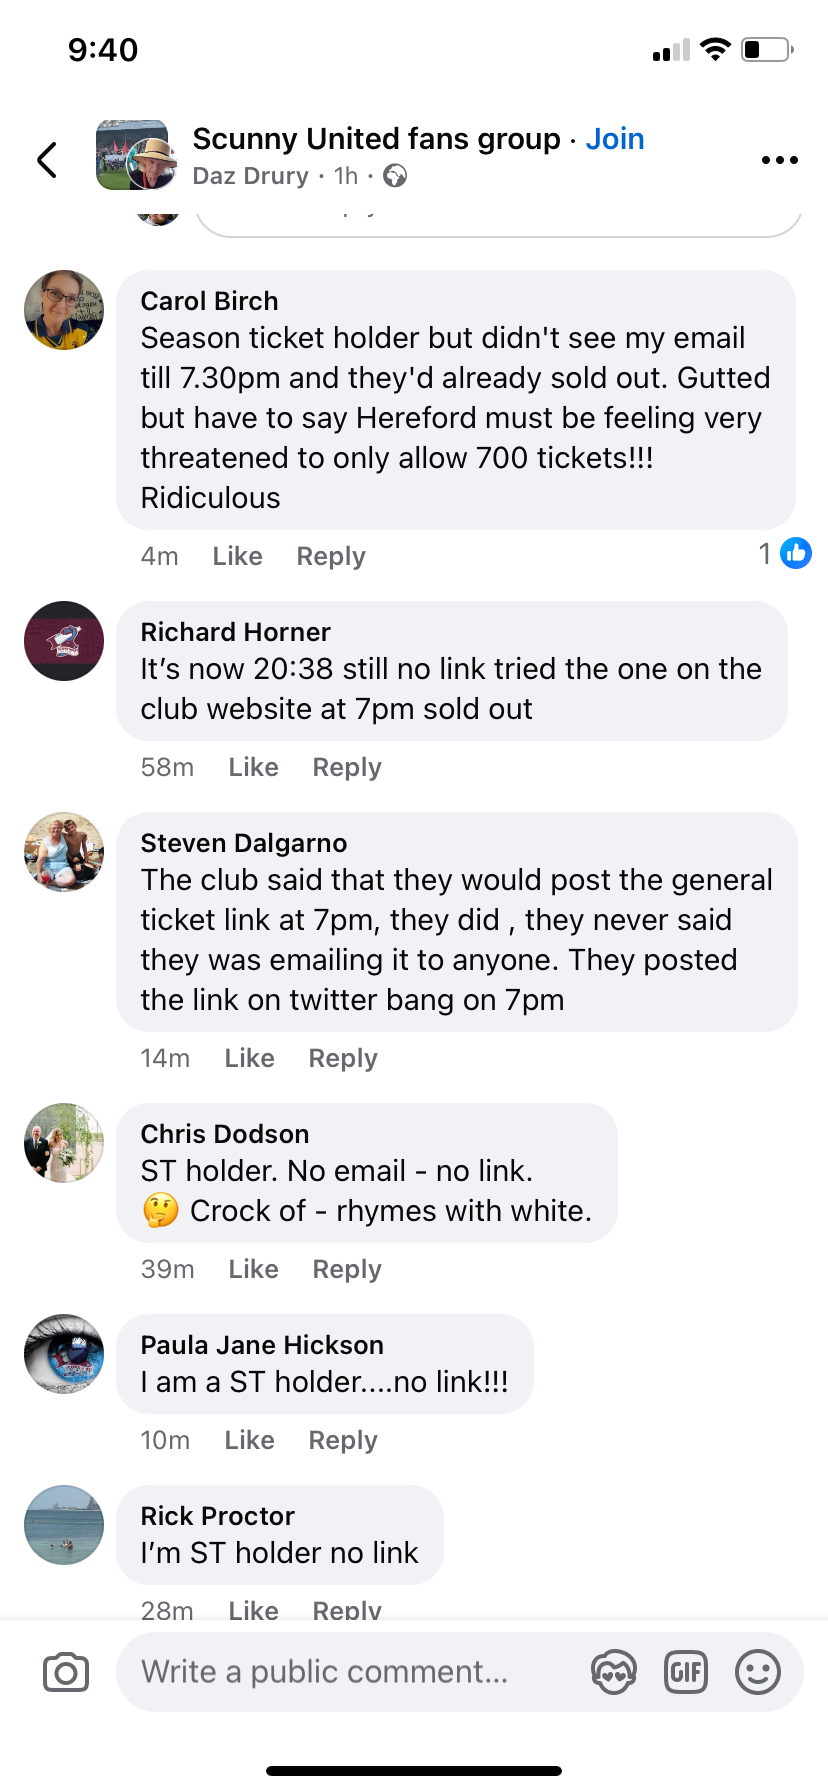Open the Scunny United fans group title
Image resolution: width=828 pixels, height=1792 pixels.
376,139
